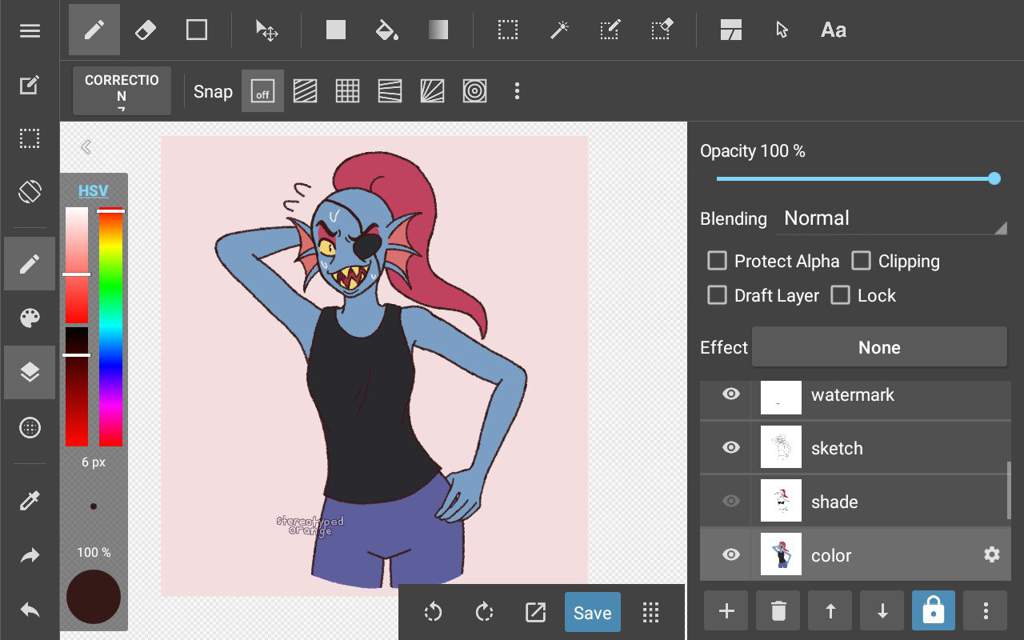Collapse the color panel with double chevron
The height and width of the screenshot is (640, 1024).
pos(86,147)
